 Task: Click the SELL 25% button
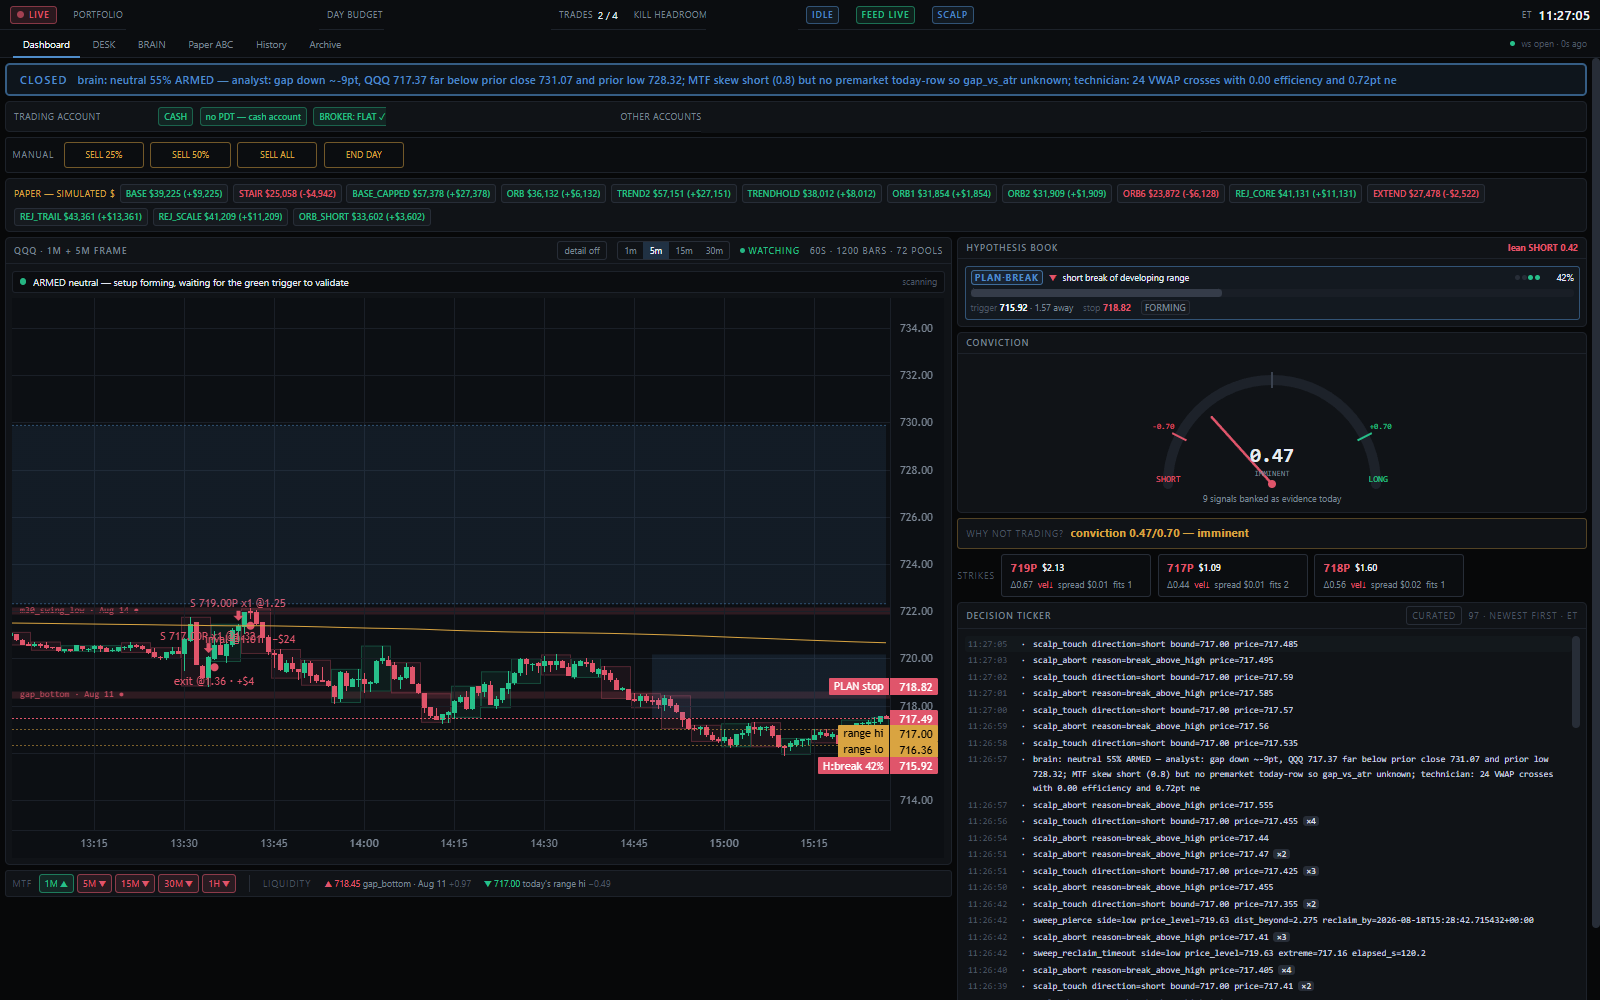pos(104,155)
